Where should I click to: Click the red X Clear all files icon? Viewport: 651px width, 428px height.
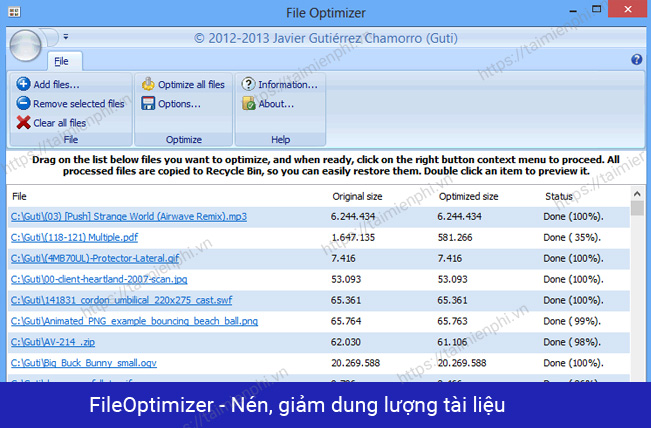23,122
